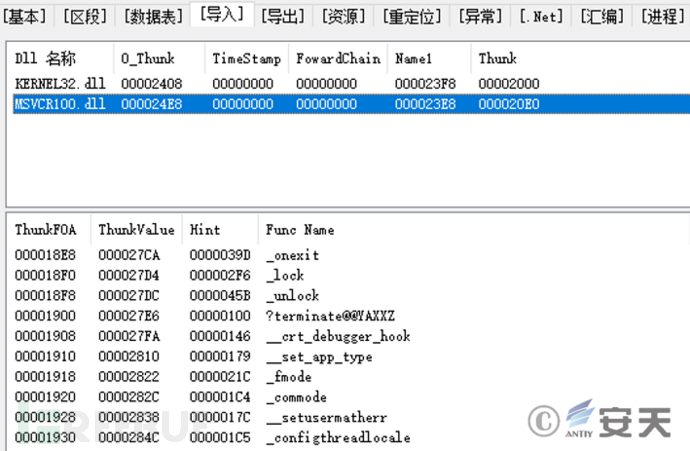Image resolution: width=690 pixels, height=451 pixels.
Task: Click ThunkValue 000027CA
Action: tap(129, 255)
